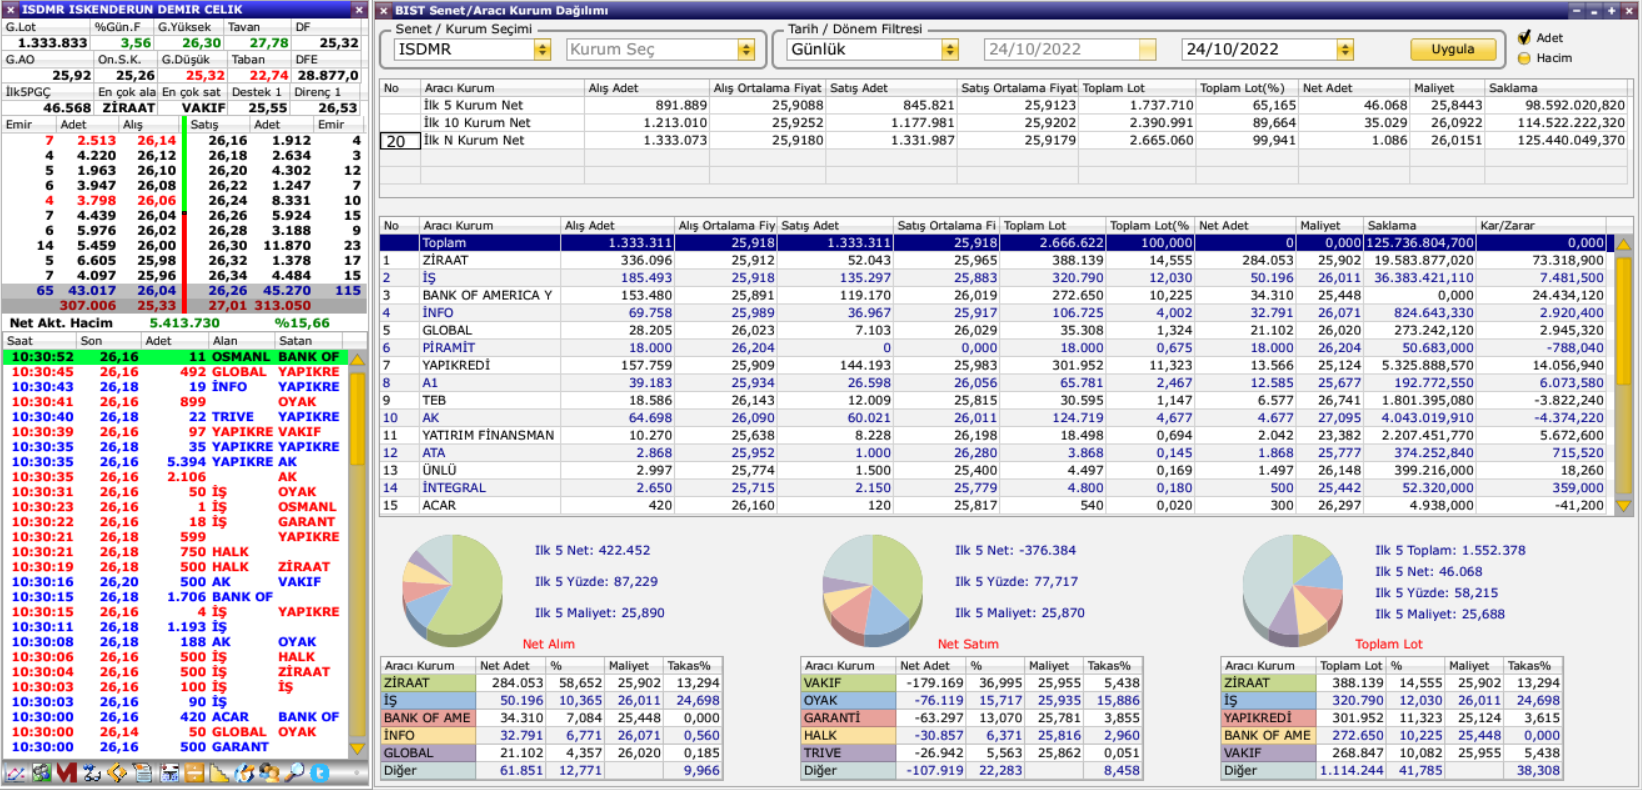The width and height of the screenshot is (1642, 790).
Task: Click GARANTİ red swatch in Net Satım table
Action: (x=848, y=718)
